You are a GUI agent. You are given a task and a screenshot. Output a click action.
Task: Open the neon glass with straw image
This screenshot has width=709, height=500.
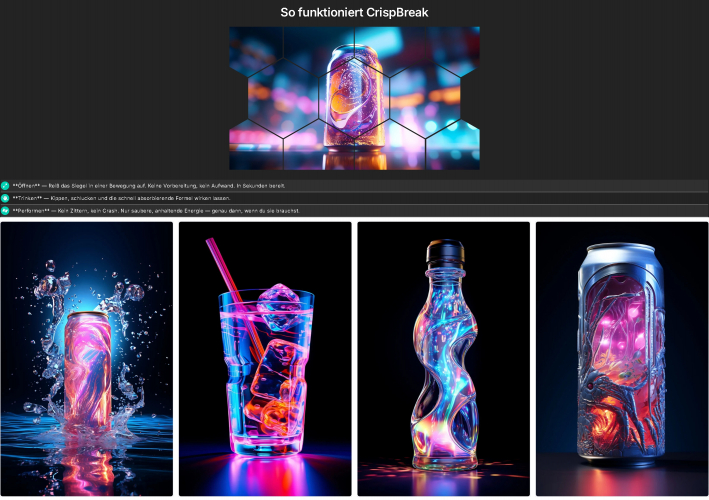tap(265, 359)
